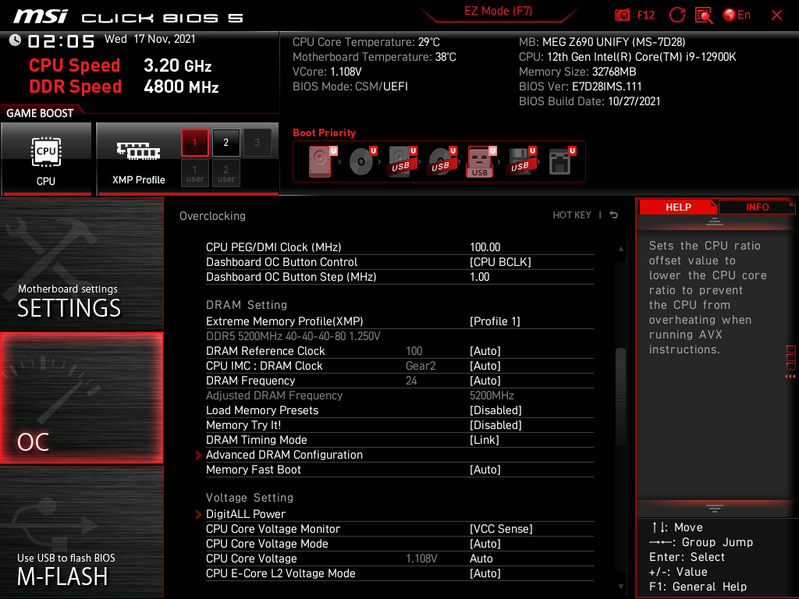The image size is (799, 599).
Task: Open the BIOS search magnifier icon
Action: point(704,15)
